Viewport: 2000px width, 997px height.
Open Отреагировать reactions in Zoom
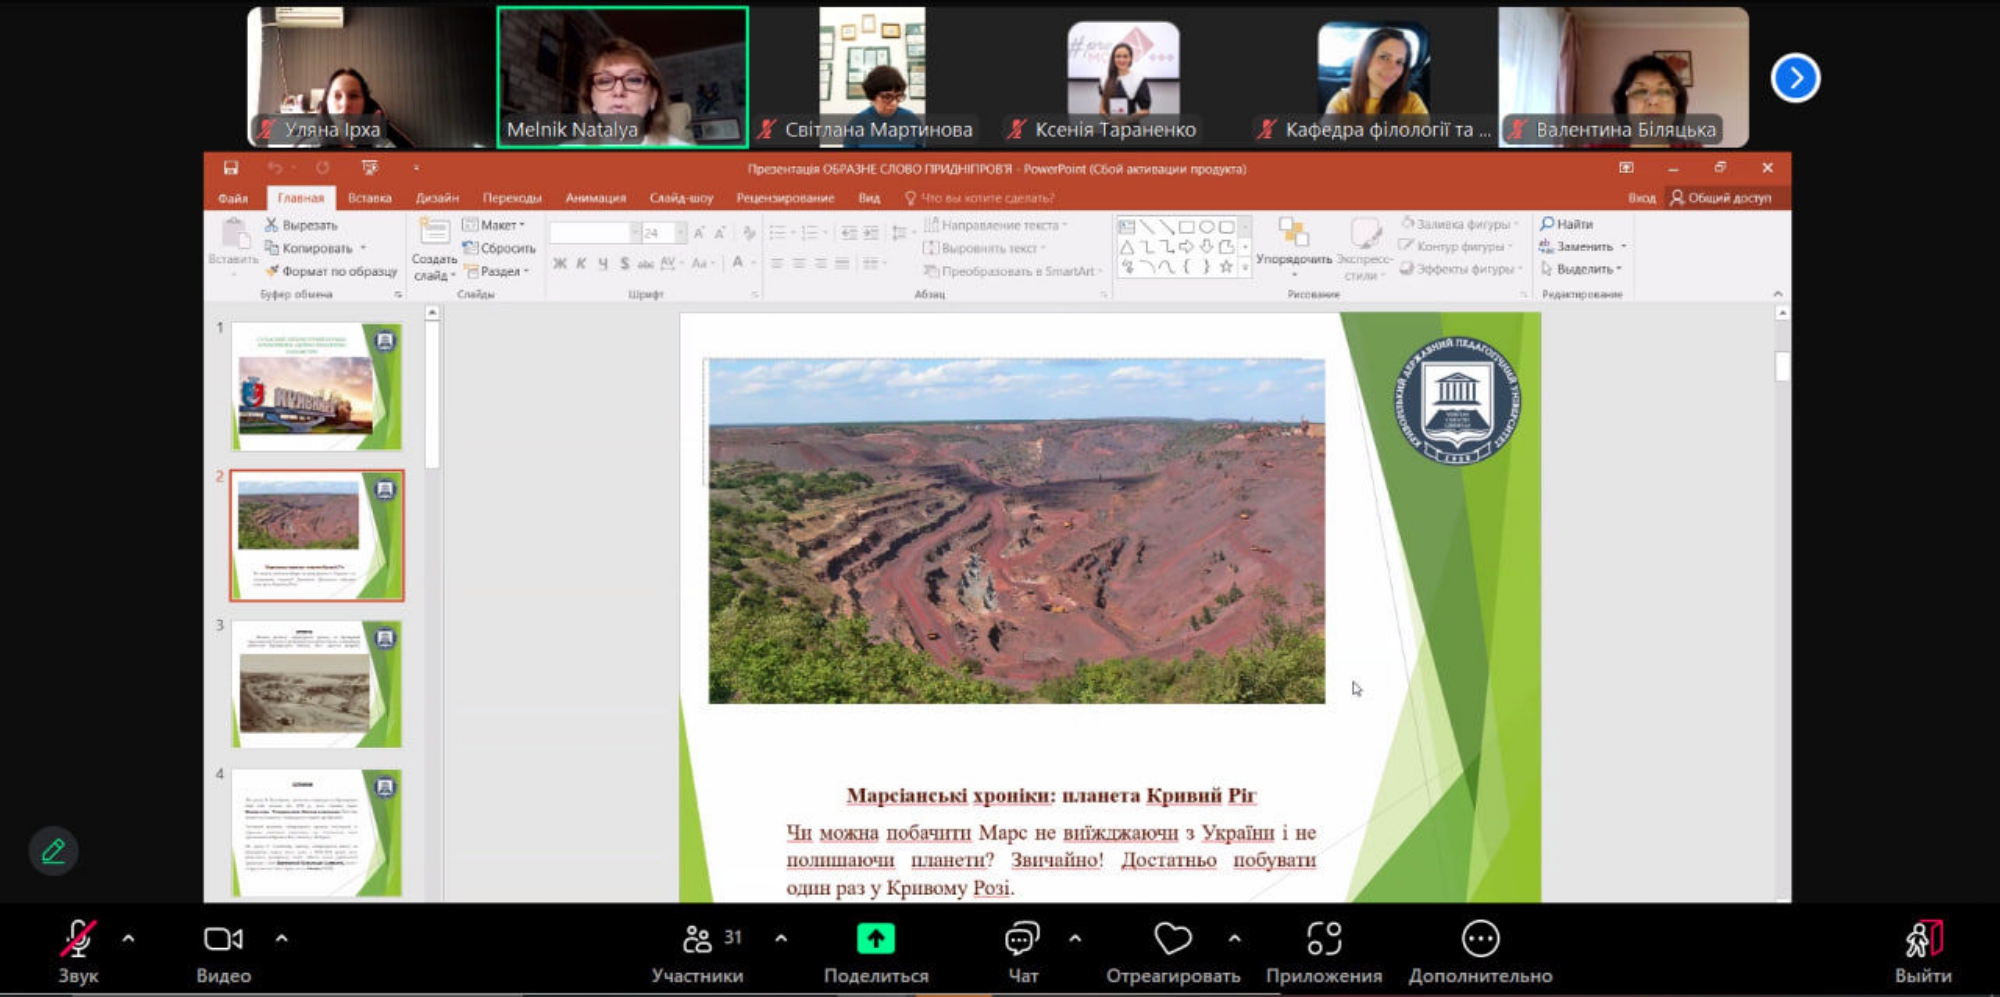pyautogui.click(x=1173, y=953)
